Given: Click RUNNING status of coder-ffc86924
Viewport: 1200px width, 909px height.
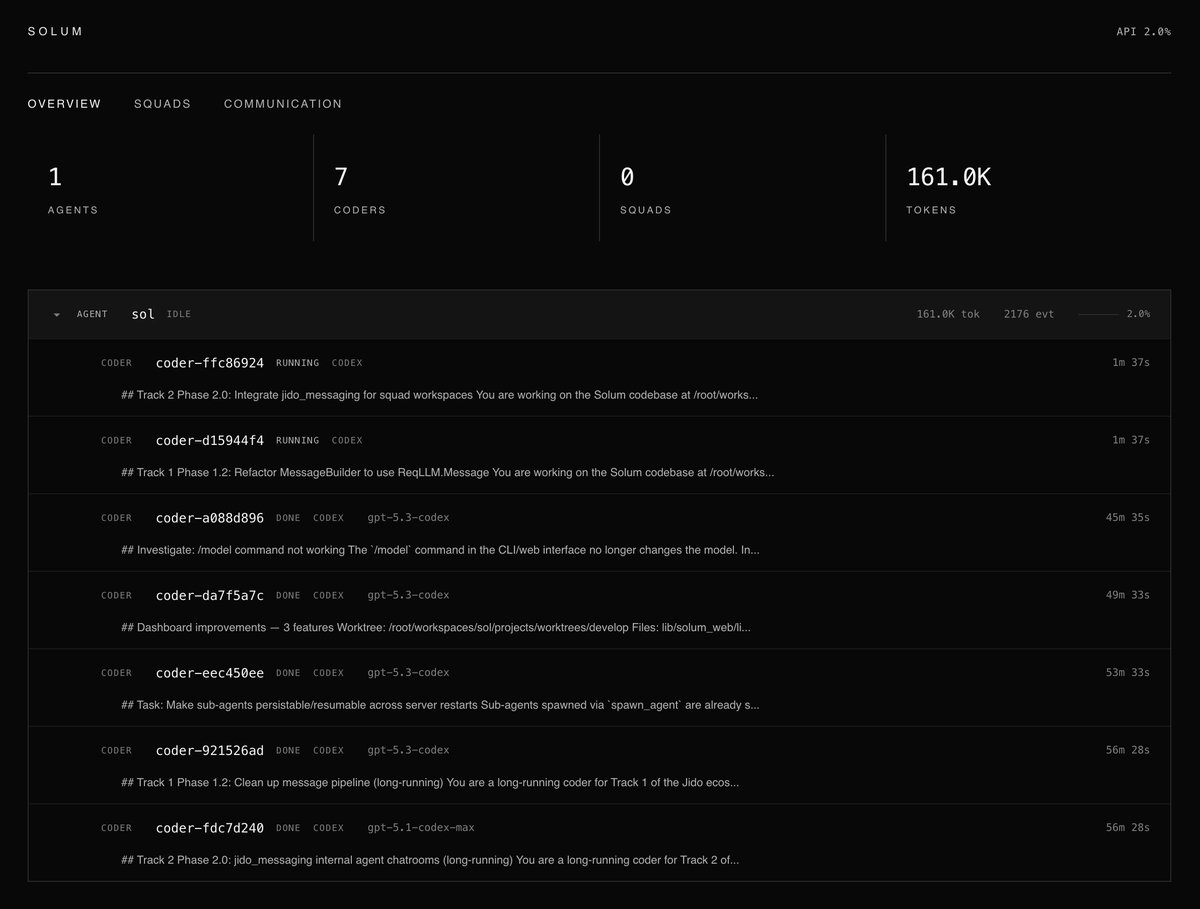Looking at the screenshot, I should point(298,363).
